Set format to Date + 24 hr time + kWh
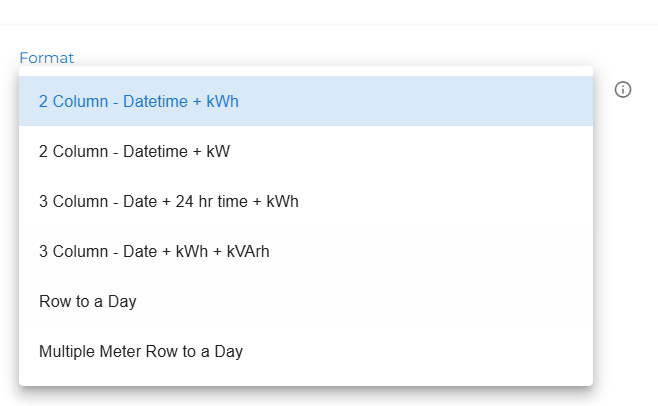 pyautogui.click(x=306, y=201)
